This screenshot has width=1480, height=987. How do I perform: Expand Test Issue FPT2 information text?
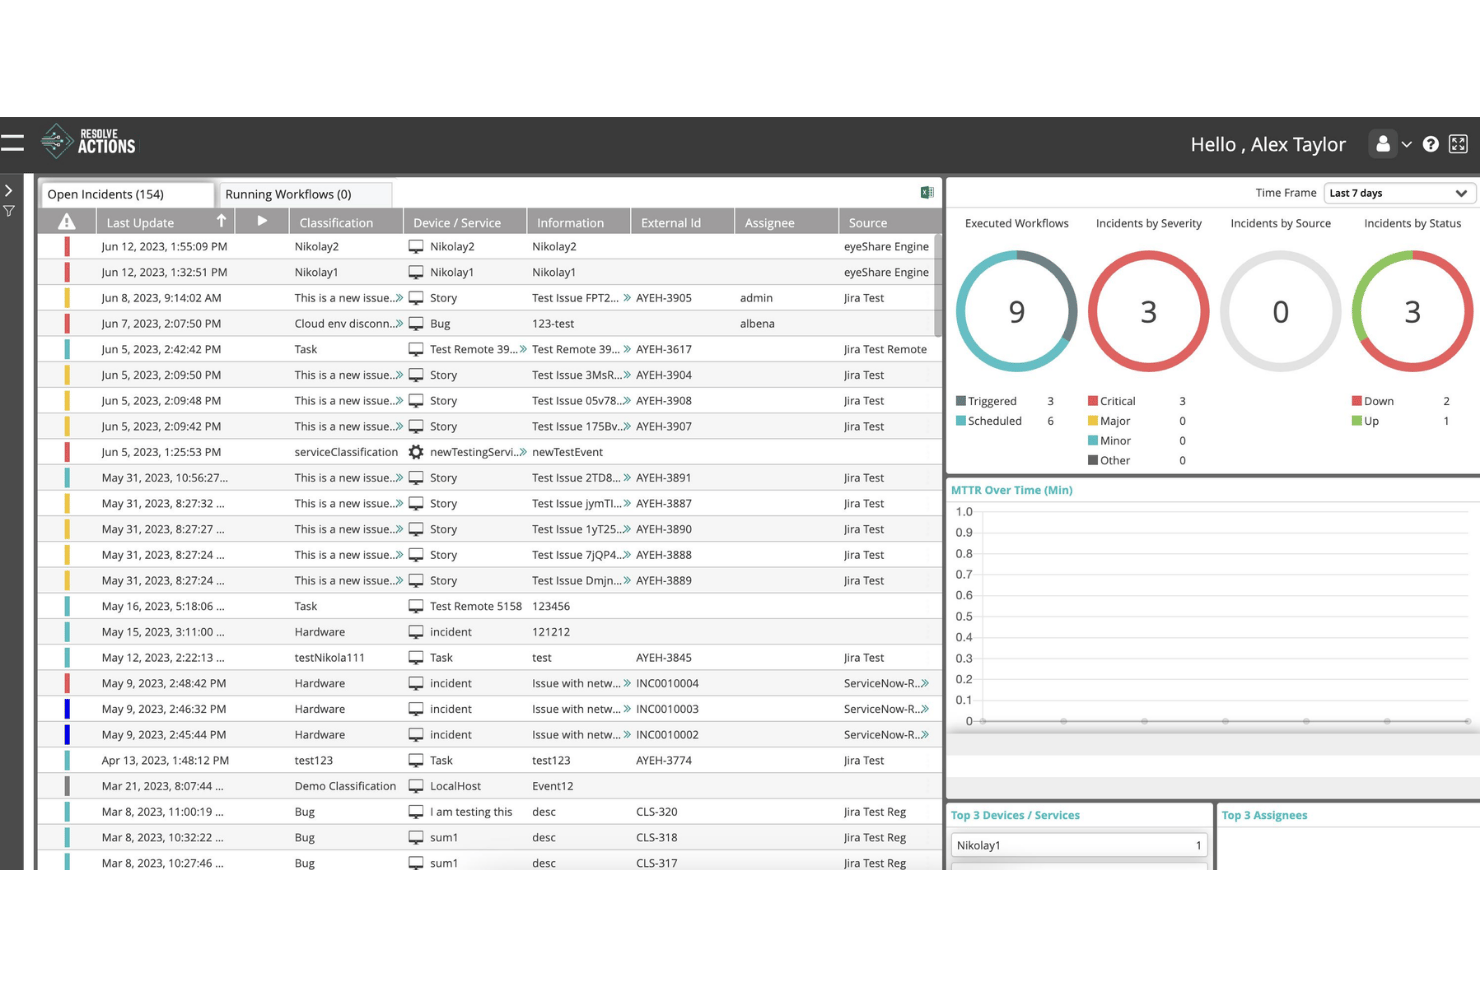tap(627, 298)
